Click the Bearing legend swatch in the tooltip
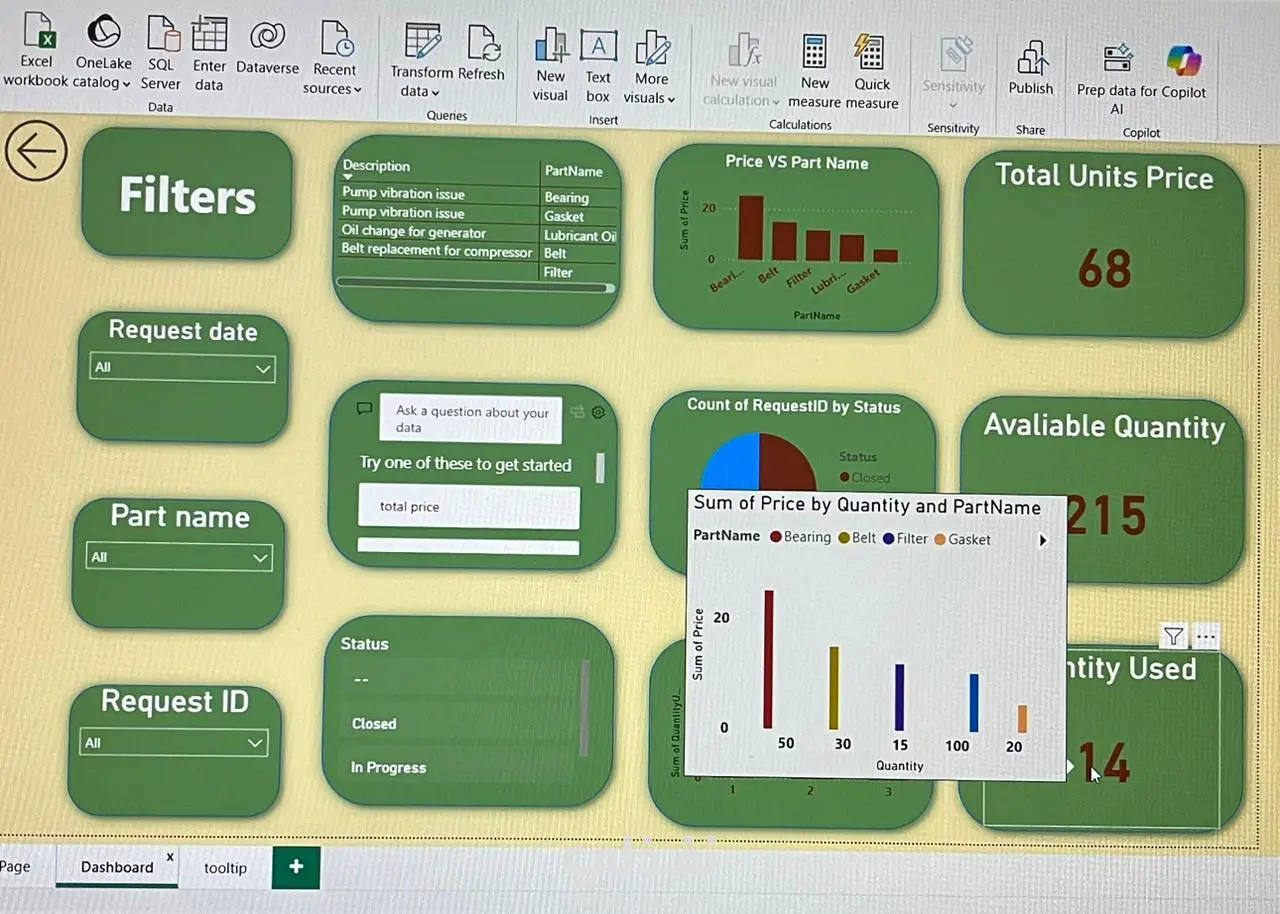The height and width of the screenshot is (914, 1280). tap(776, 537)
